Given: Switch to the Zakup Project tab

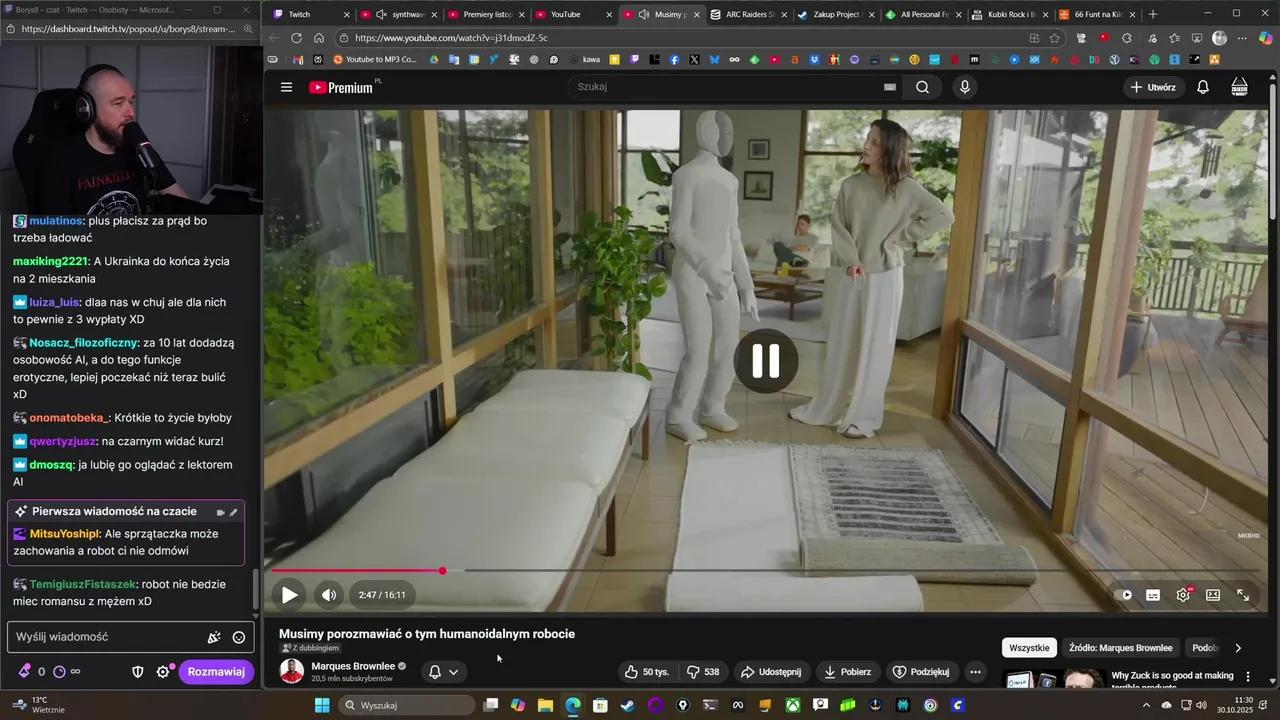Looking at the screenshot, I should click(x=834, y=14).
